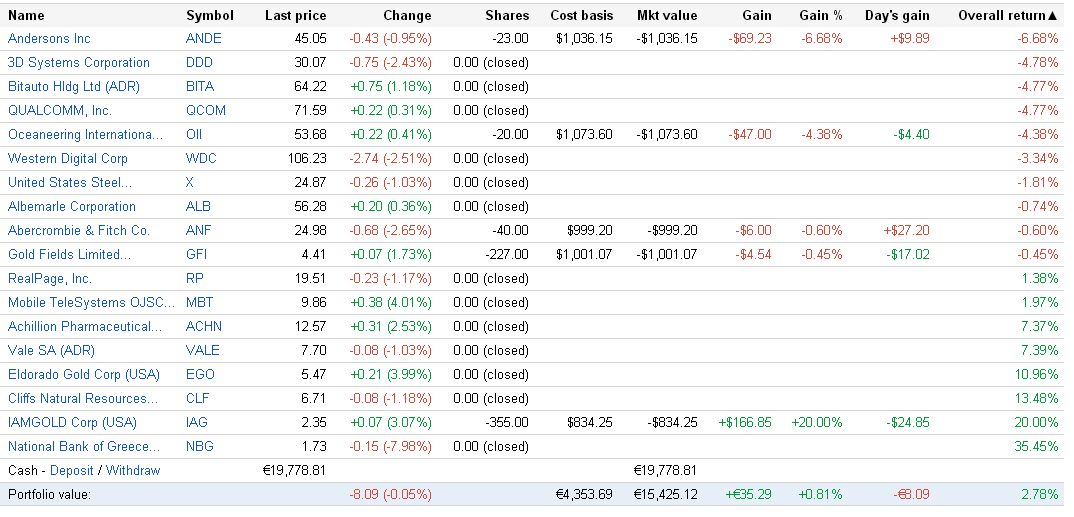Open Bitauto Hldg Ltd (ADR) page

point(74,86)
